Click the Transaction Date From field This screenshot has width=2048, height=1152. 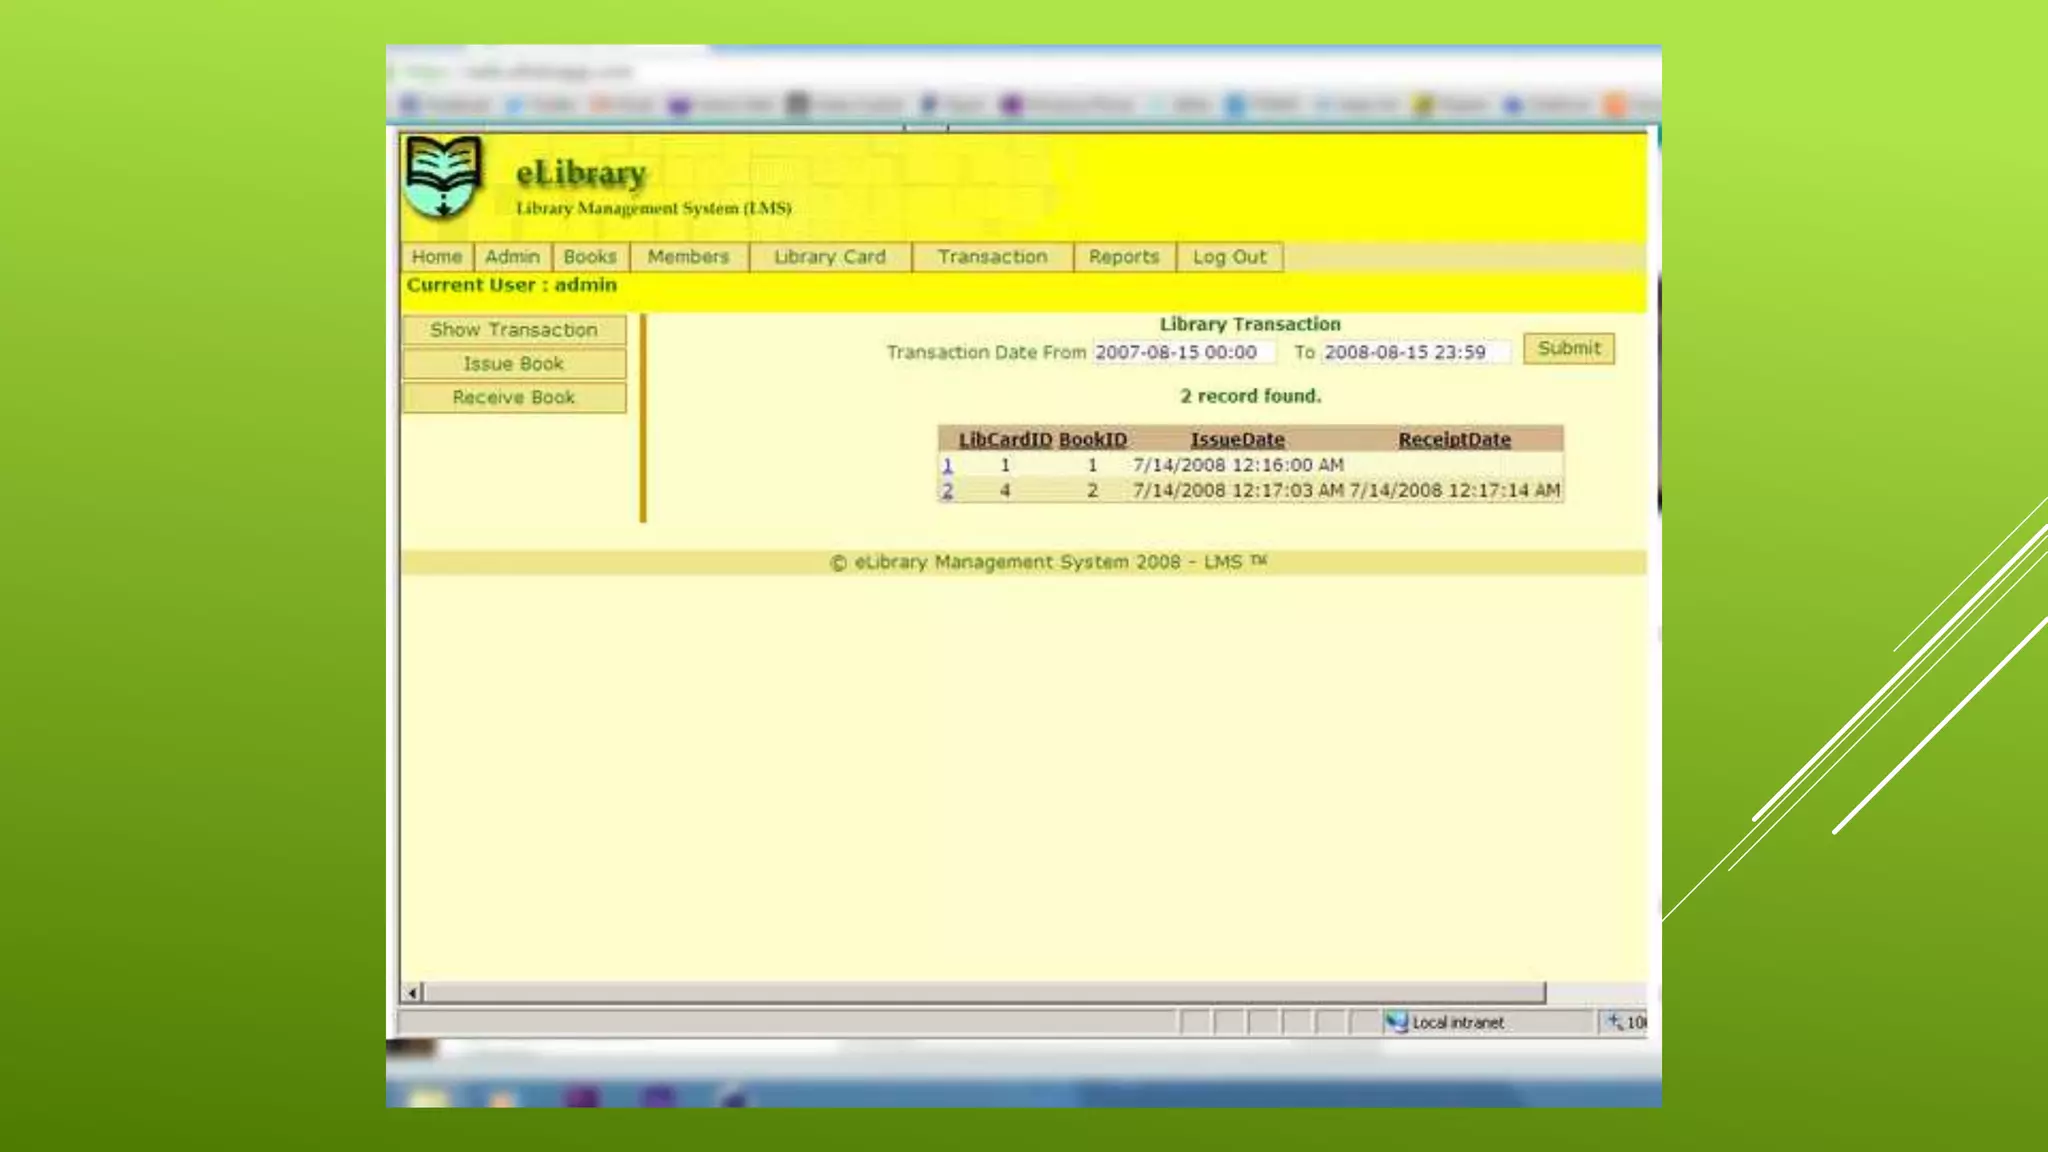[x=1182, y=352]
